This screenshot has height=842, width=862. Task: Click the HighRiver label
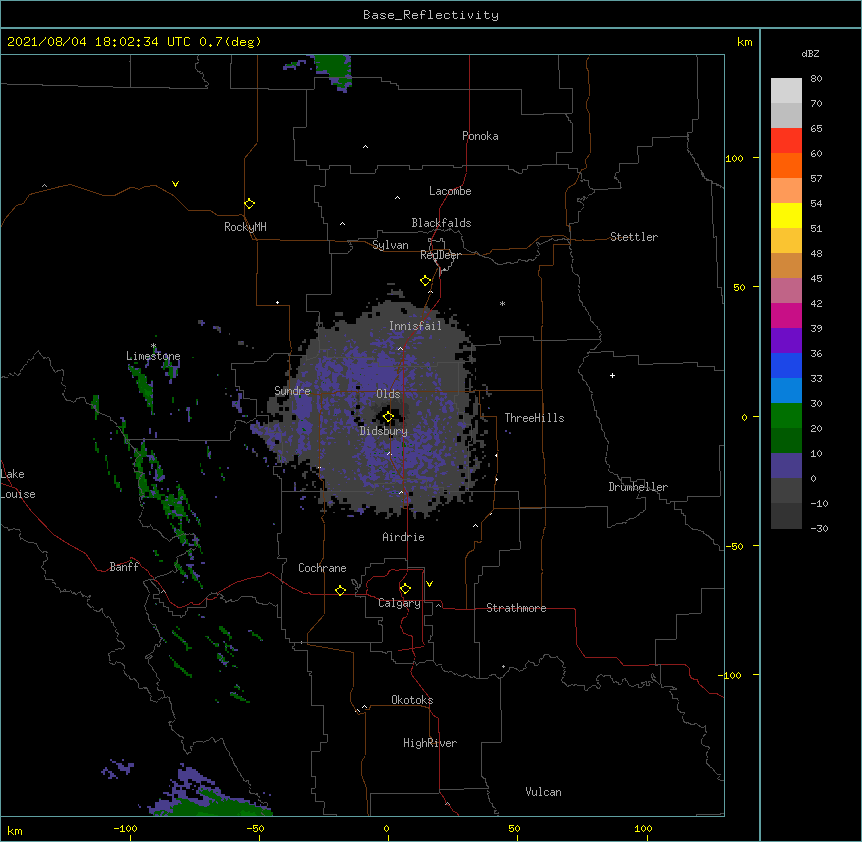(x=430, y=743)
